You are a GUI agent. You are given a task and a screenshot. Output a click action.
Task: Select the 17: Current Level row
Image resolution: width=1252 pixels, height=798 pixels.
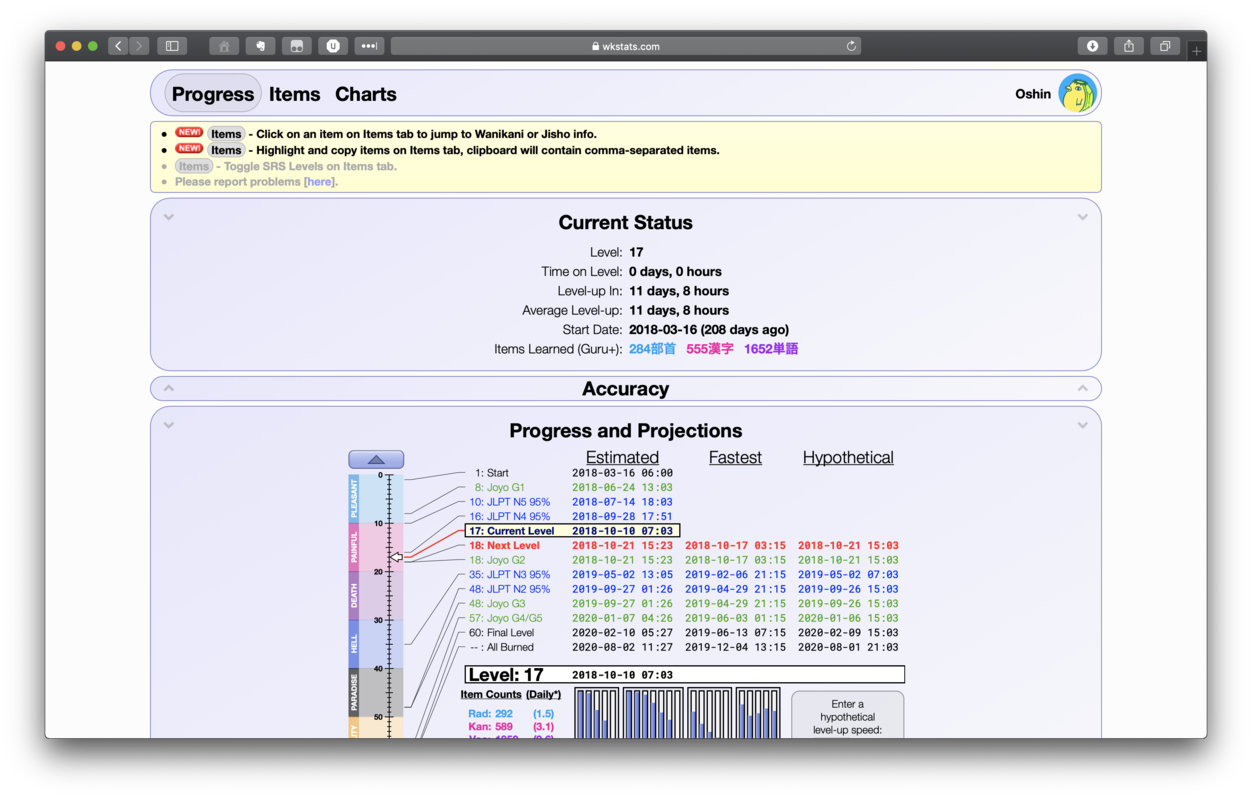[x=572, y=531]
